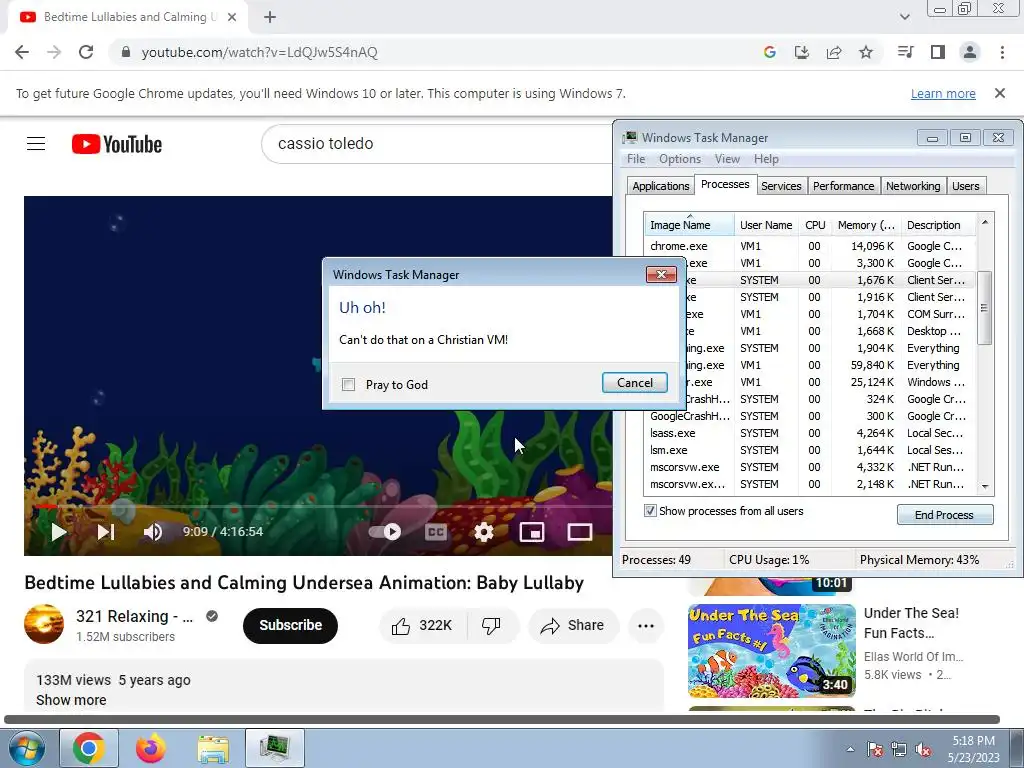
Task: Open the Chrome side panel icon
Action: click(938, 52)
